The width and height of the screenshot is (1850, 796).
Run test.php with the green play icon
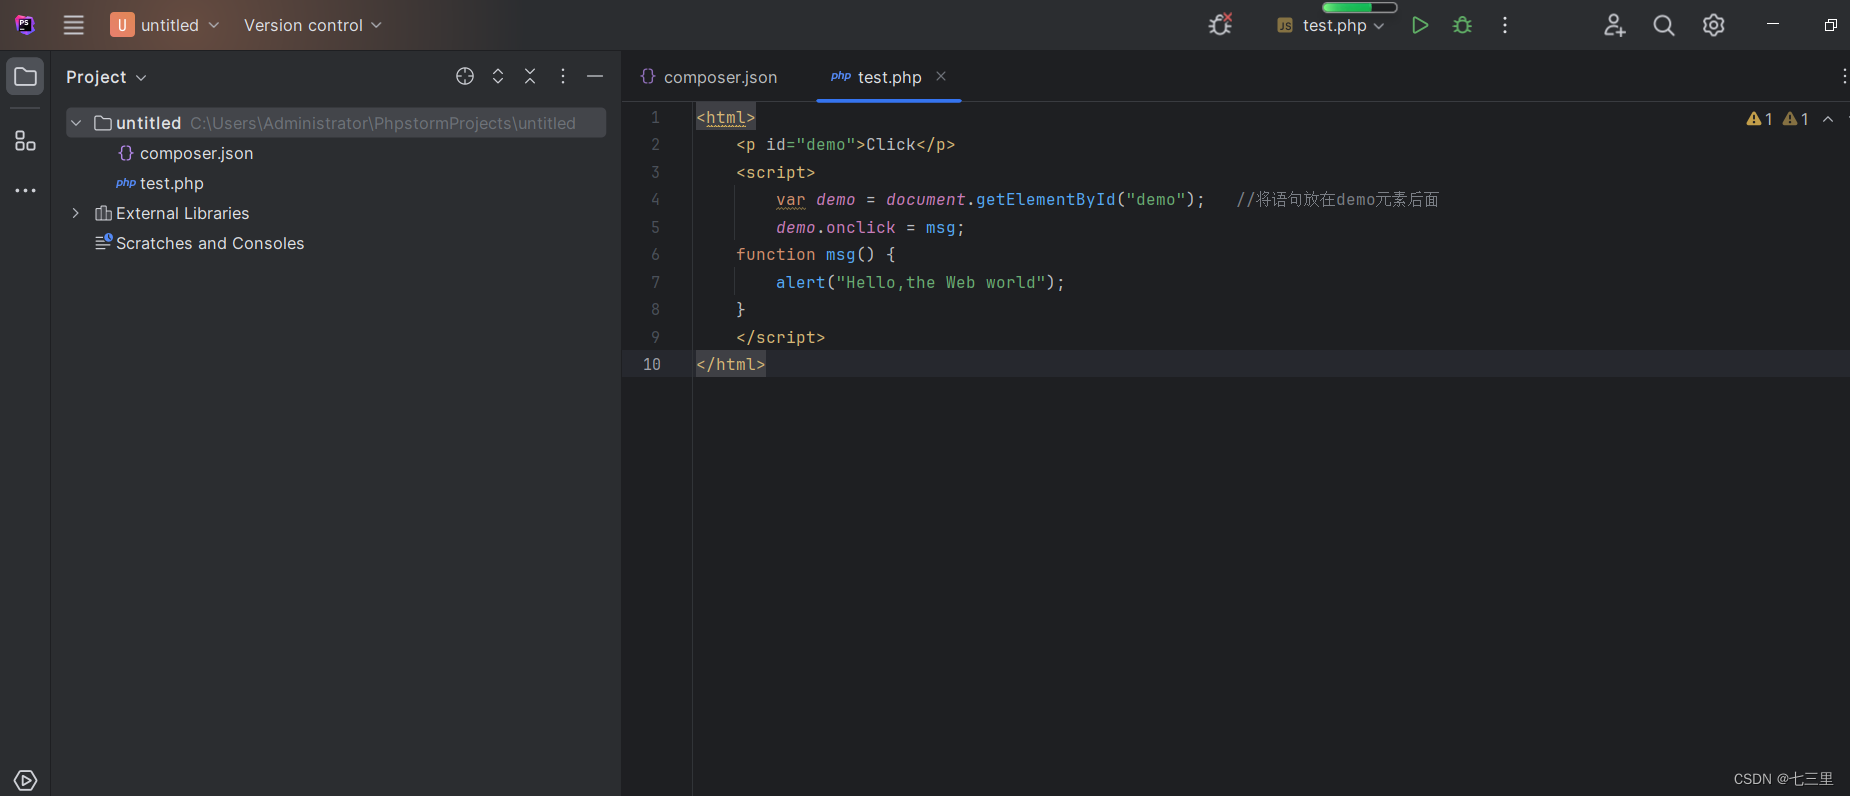coord(1419,25)
